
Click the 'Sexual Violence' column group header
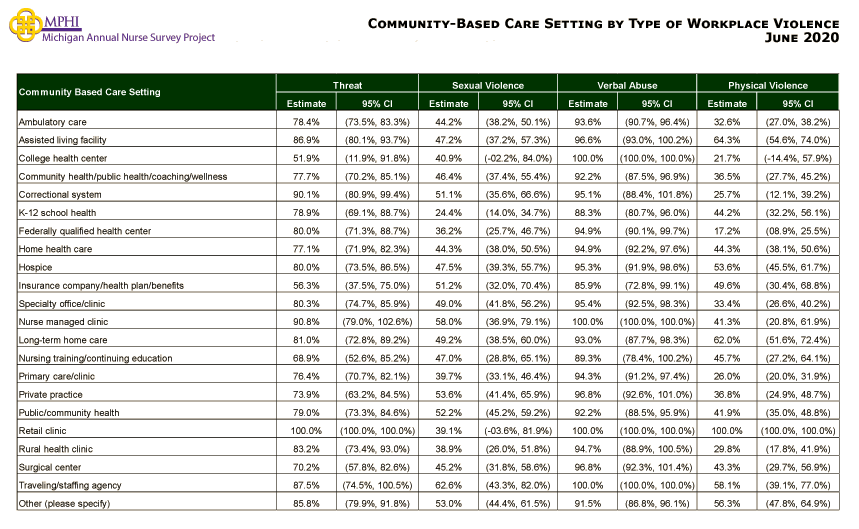click(488, 85)
